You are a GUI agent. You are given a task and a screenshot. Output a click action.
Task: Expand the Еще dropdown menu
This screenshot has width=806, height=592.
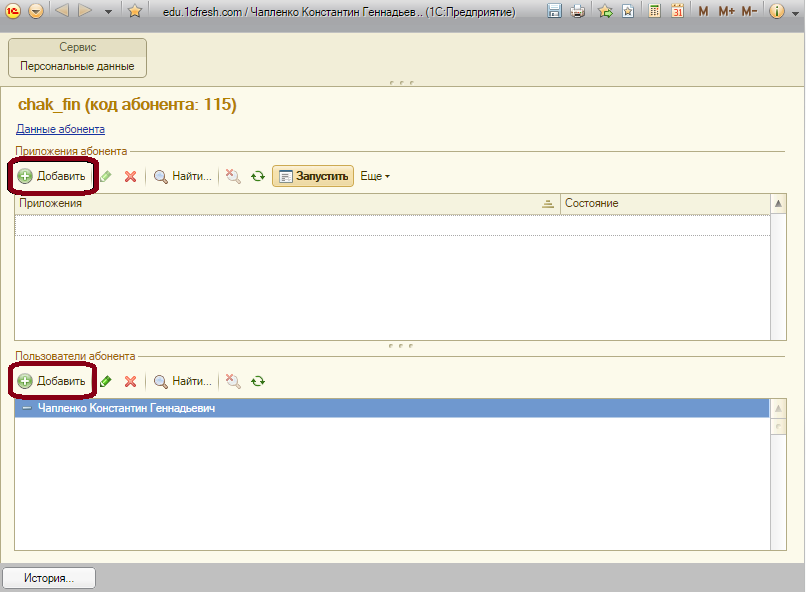point(375,176)
